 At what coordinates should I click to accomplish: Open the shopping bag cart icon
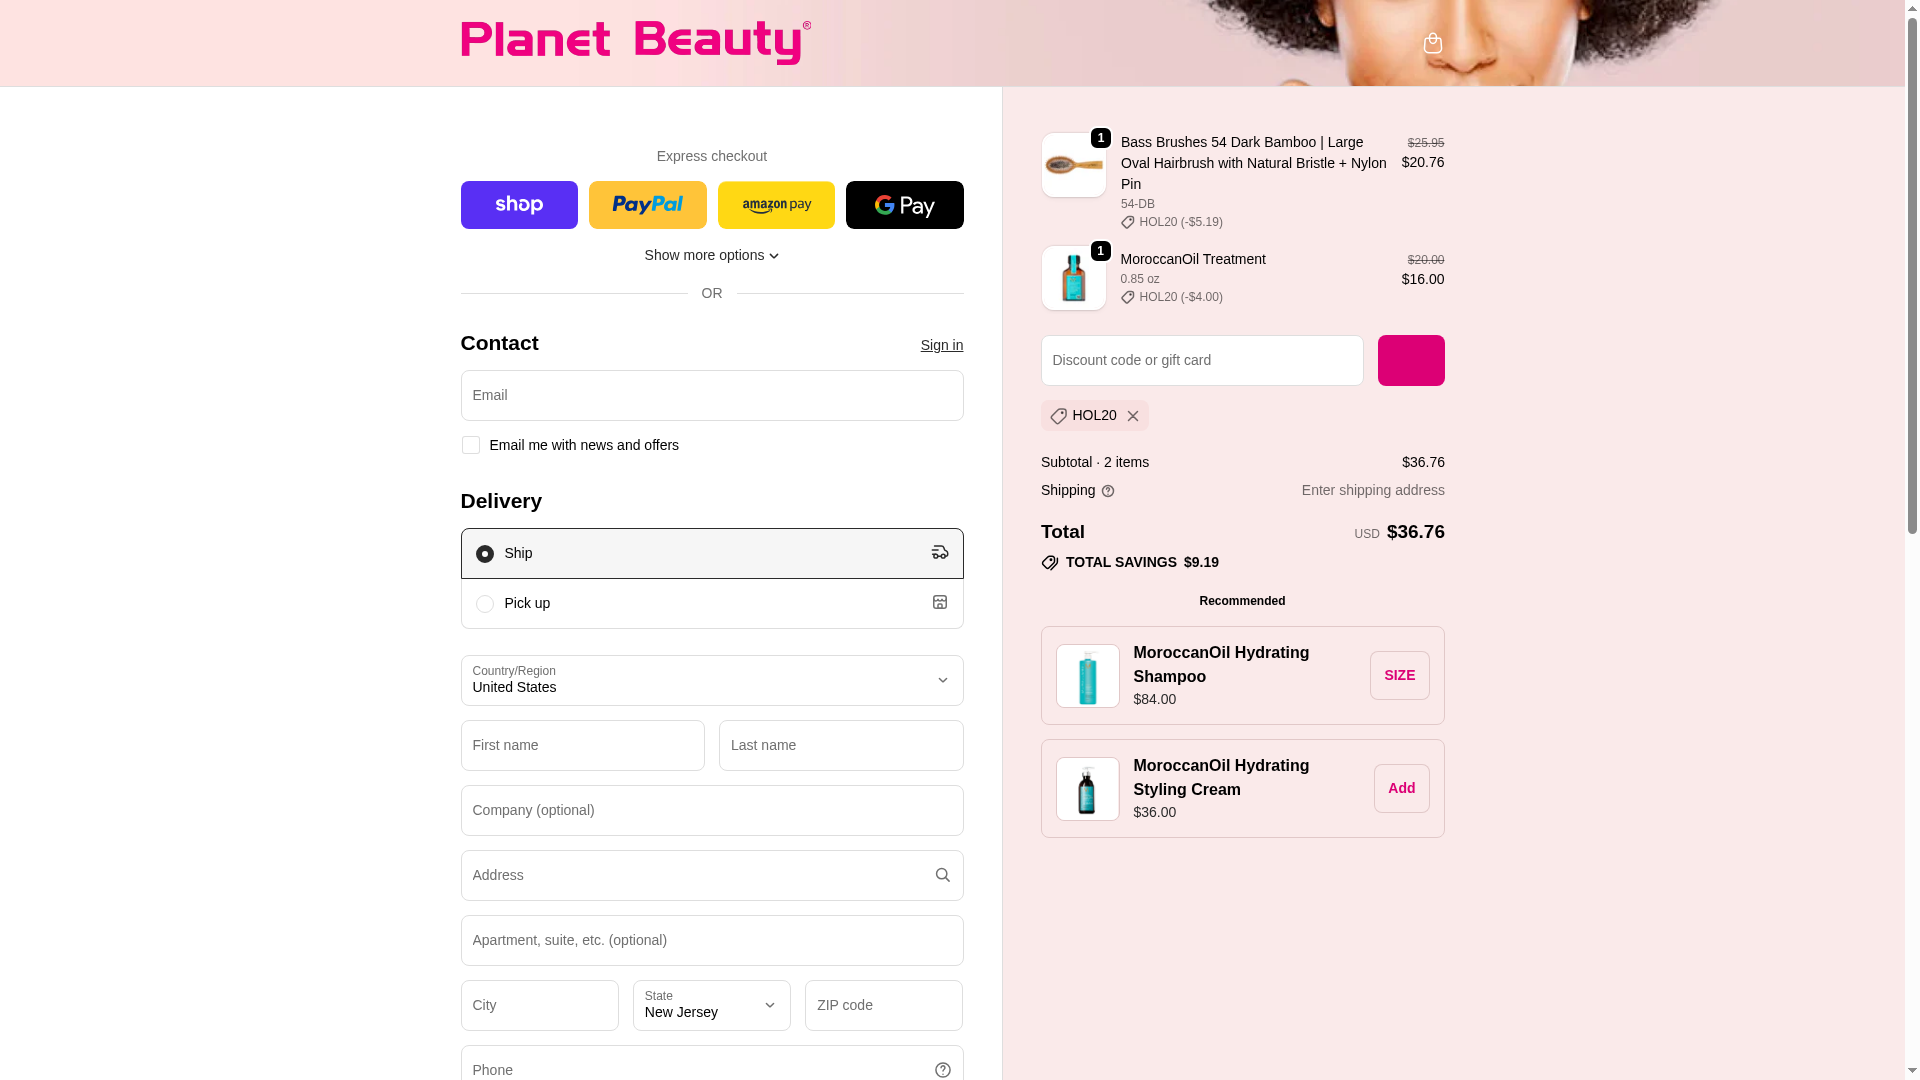pos(1432,43)
